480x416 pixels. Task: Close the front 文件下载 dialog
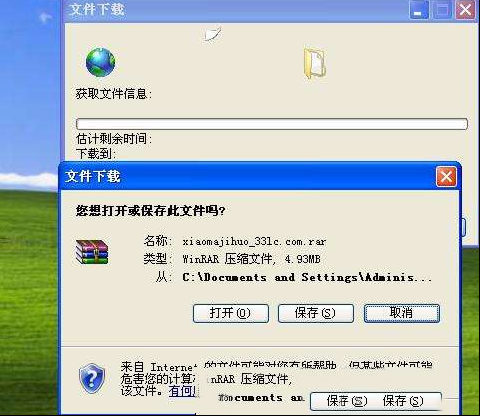446,176
